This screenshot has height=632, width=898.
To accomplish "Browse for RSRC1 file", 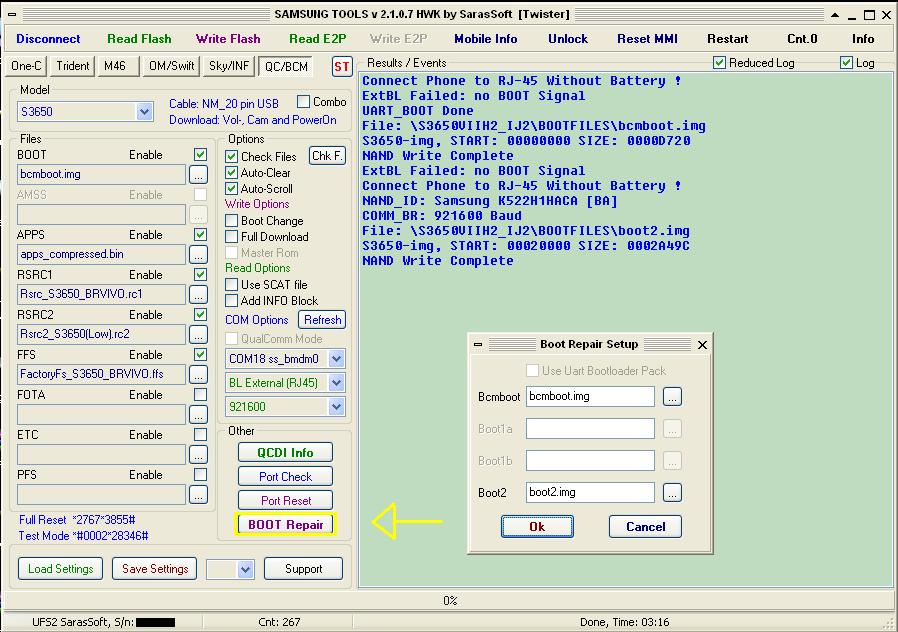I will click(x=198, y=294).
